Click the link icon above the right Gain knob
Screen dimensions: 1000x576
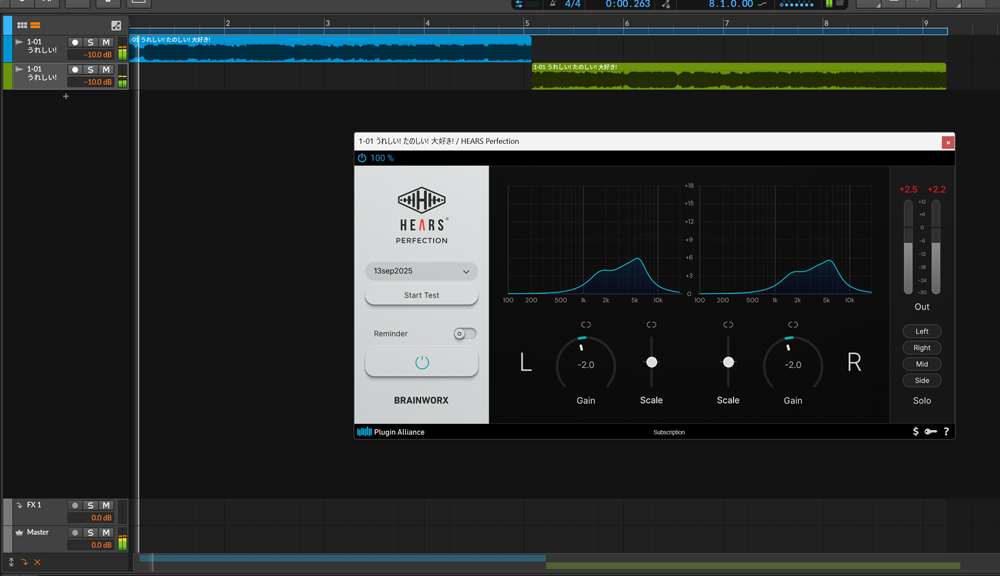point(793,325)
